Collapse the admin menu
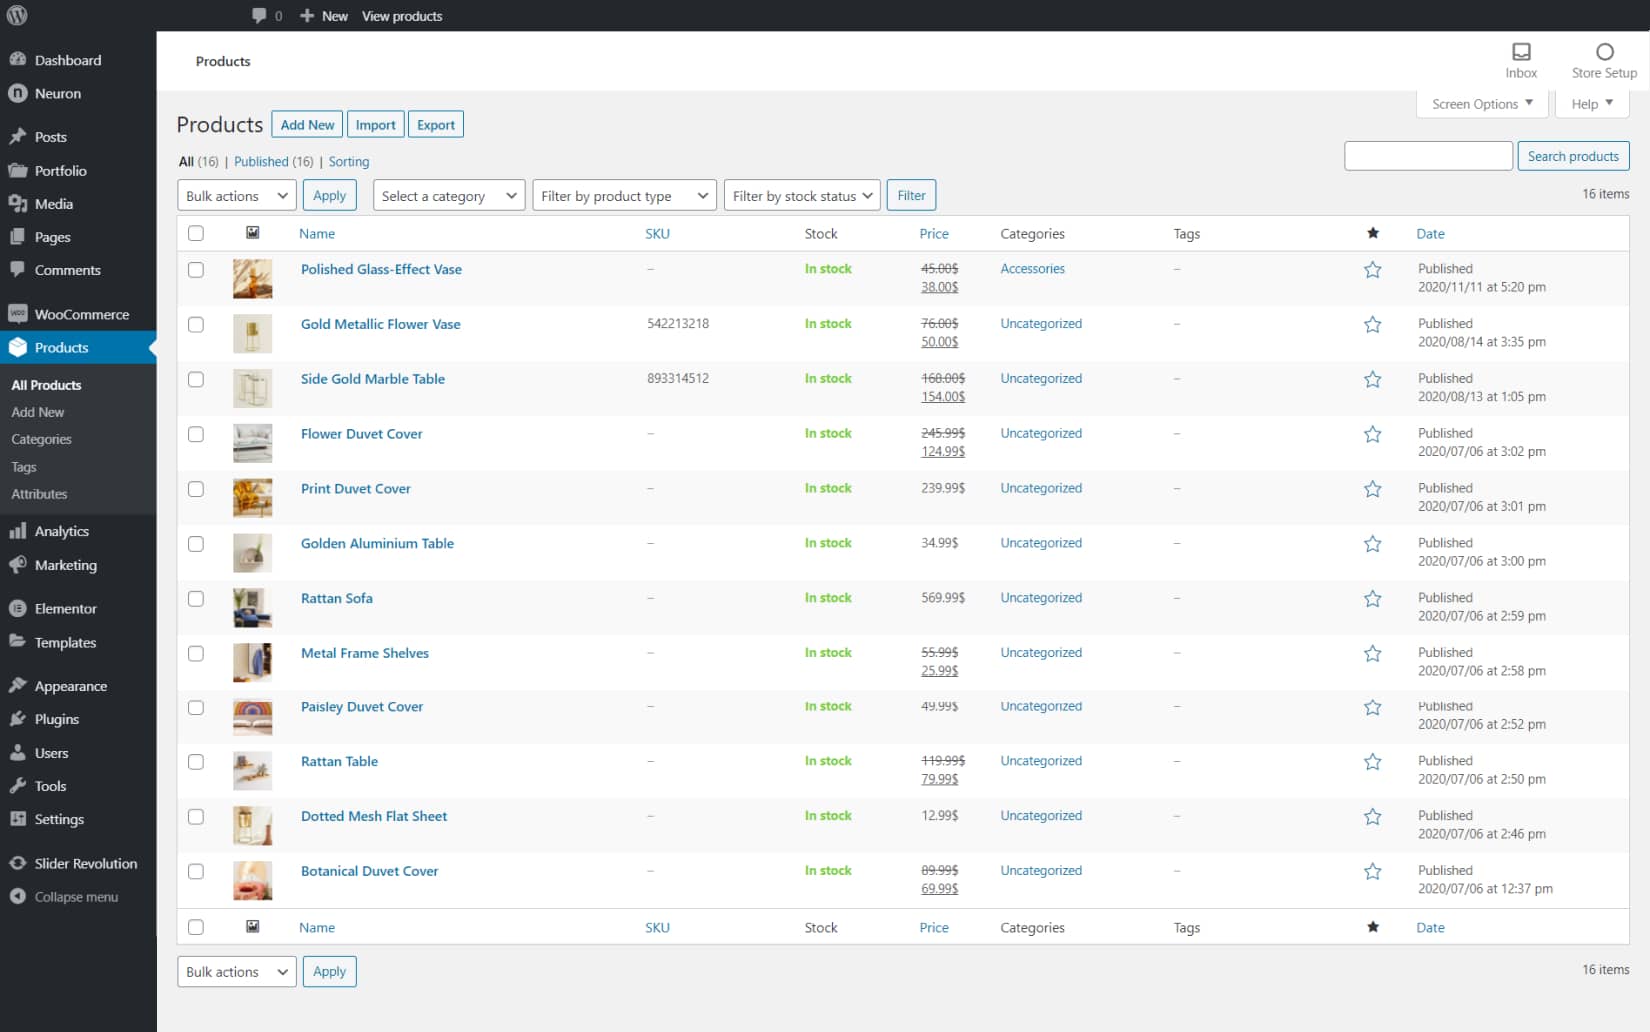 click(18, 896)
